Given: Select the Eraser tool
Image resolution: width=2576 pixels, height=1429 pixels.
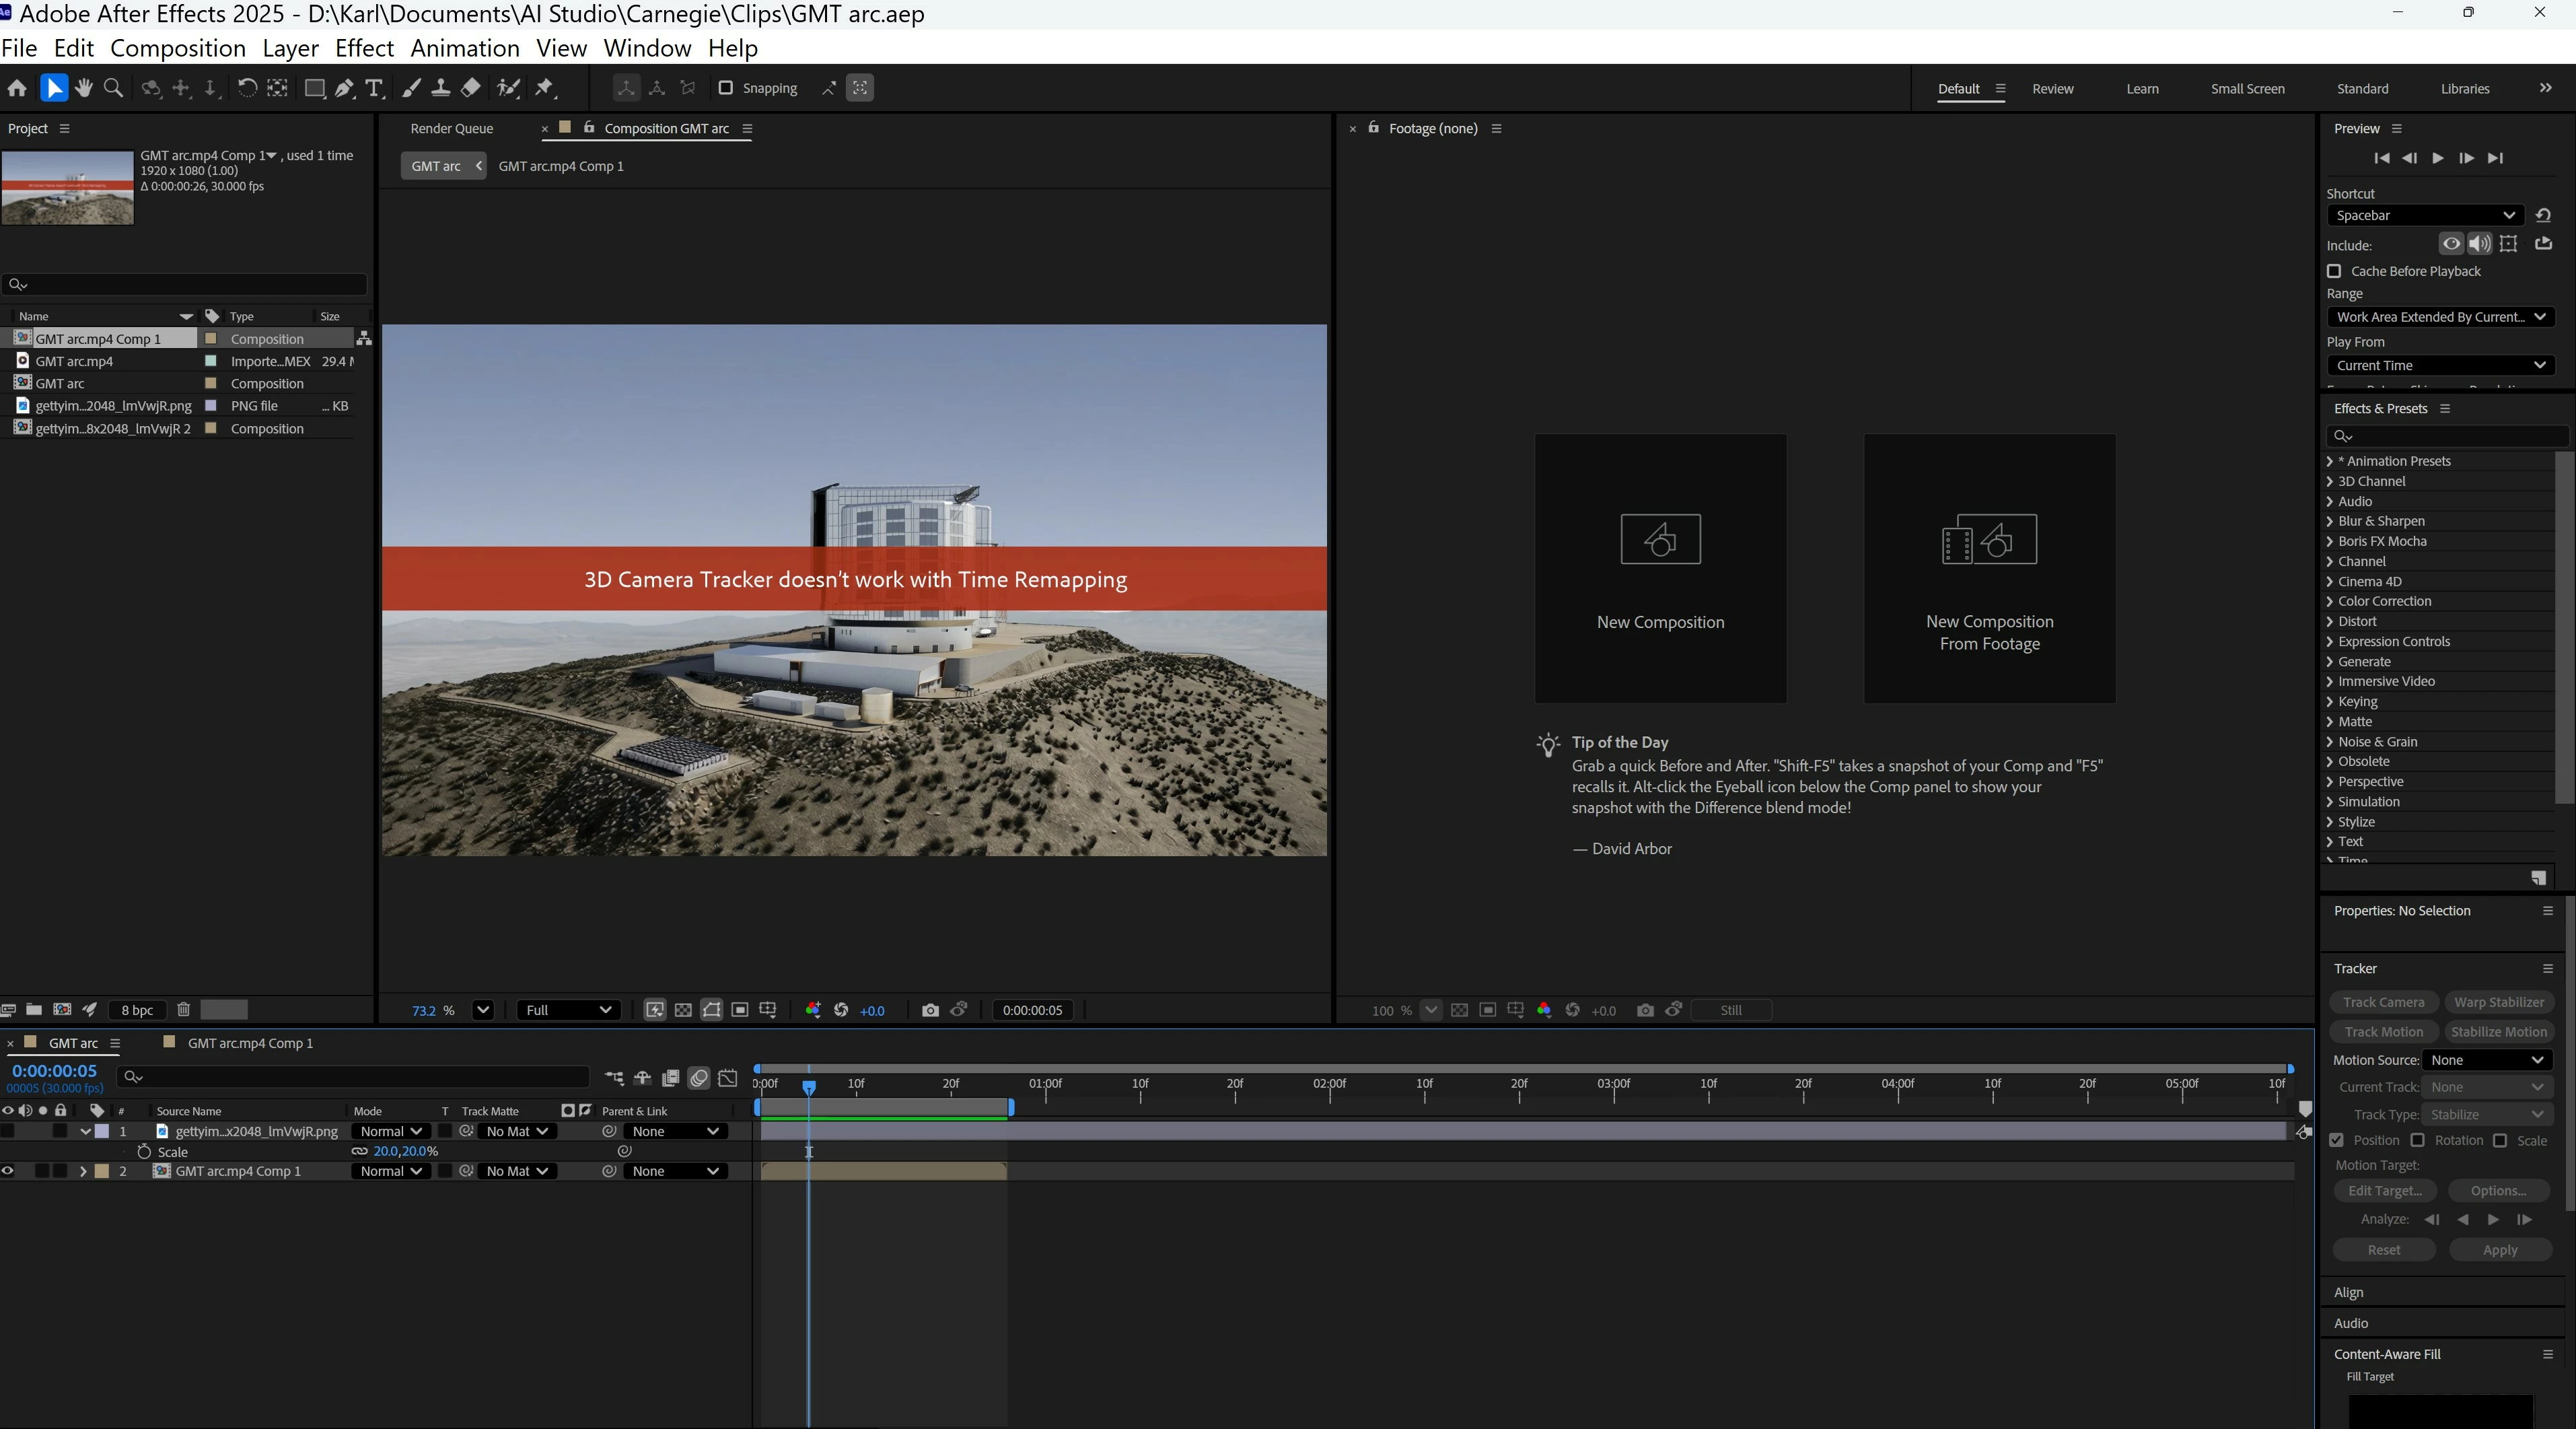Looking at the screenshot, I should [470, 88].
